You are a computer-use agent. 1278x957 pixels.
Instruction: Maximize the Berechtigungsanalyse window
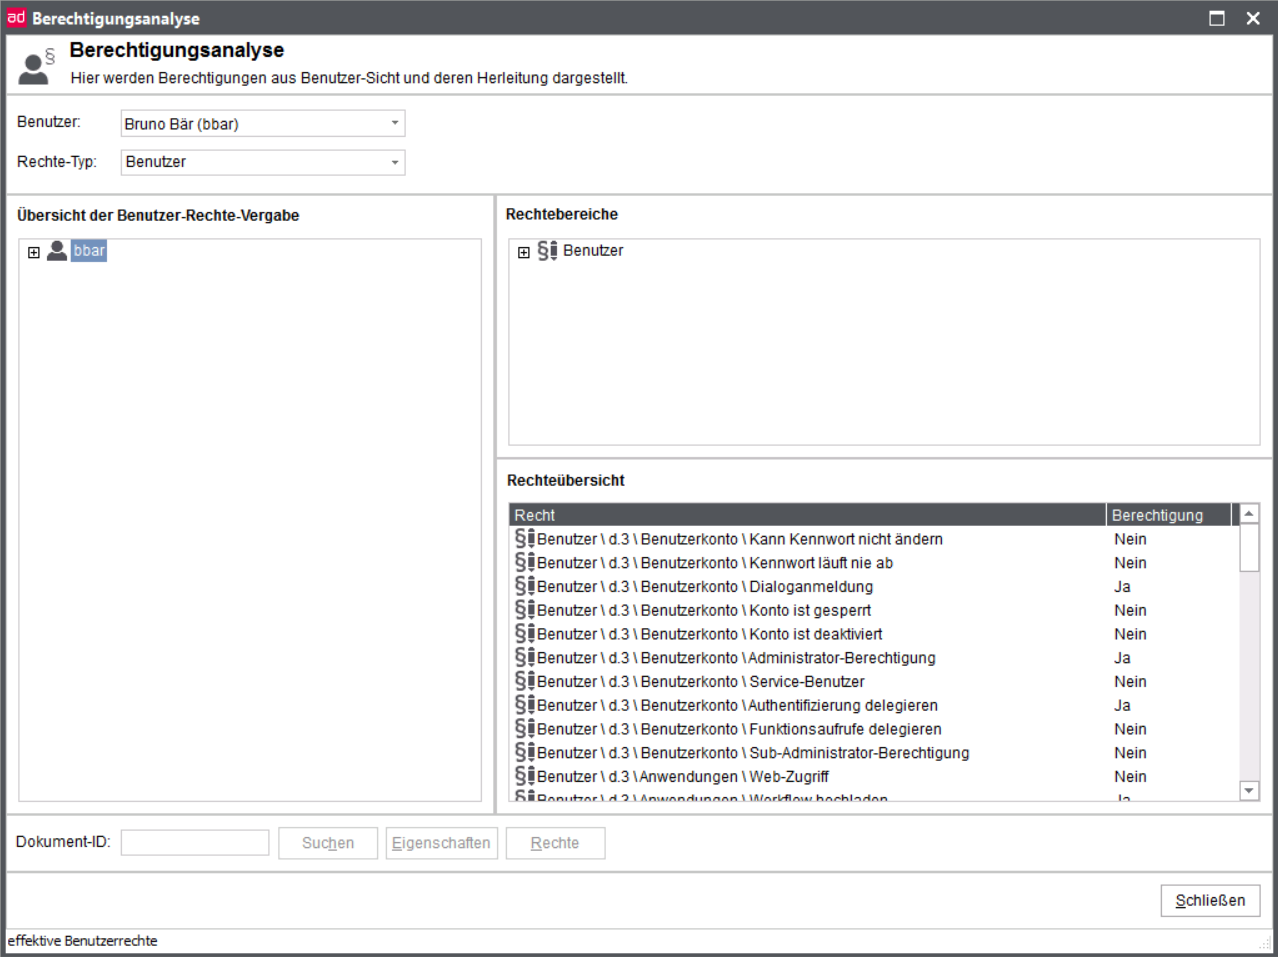click(1217, 18)
